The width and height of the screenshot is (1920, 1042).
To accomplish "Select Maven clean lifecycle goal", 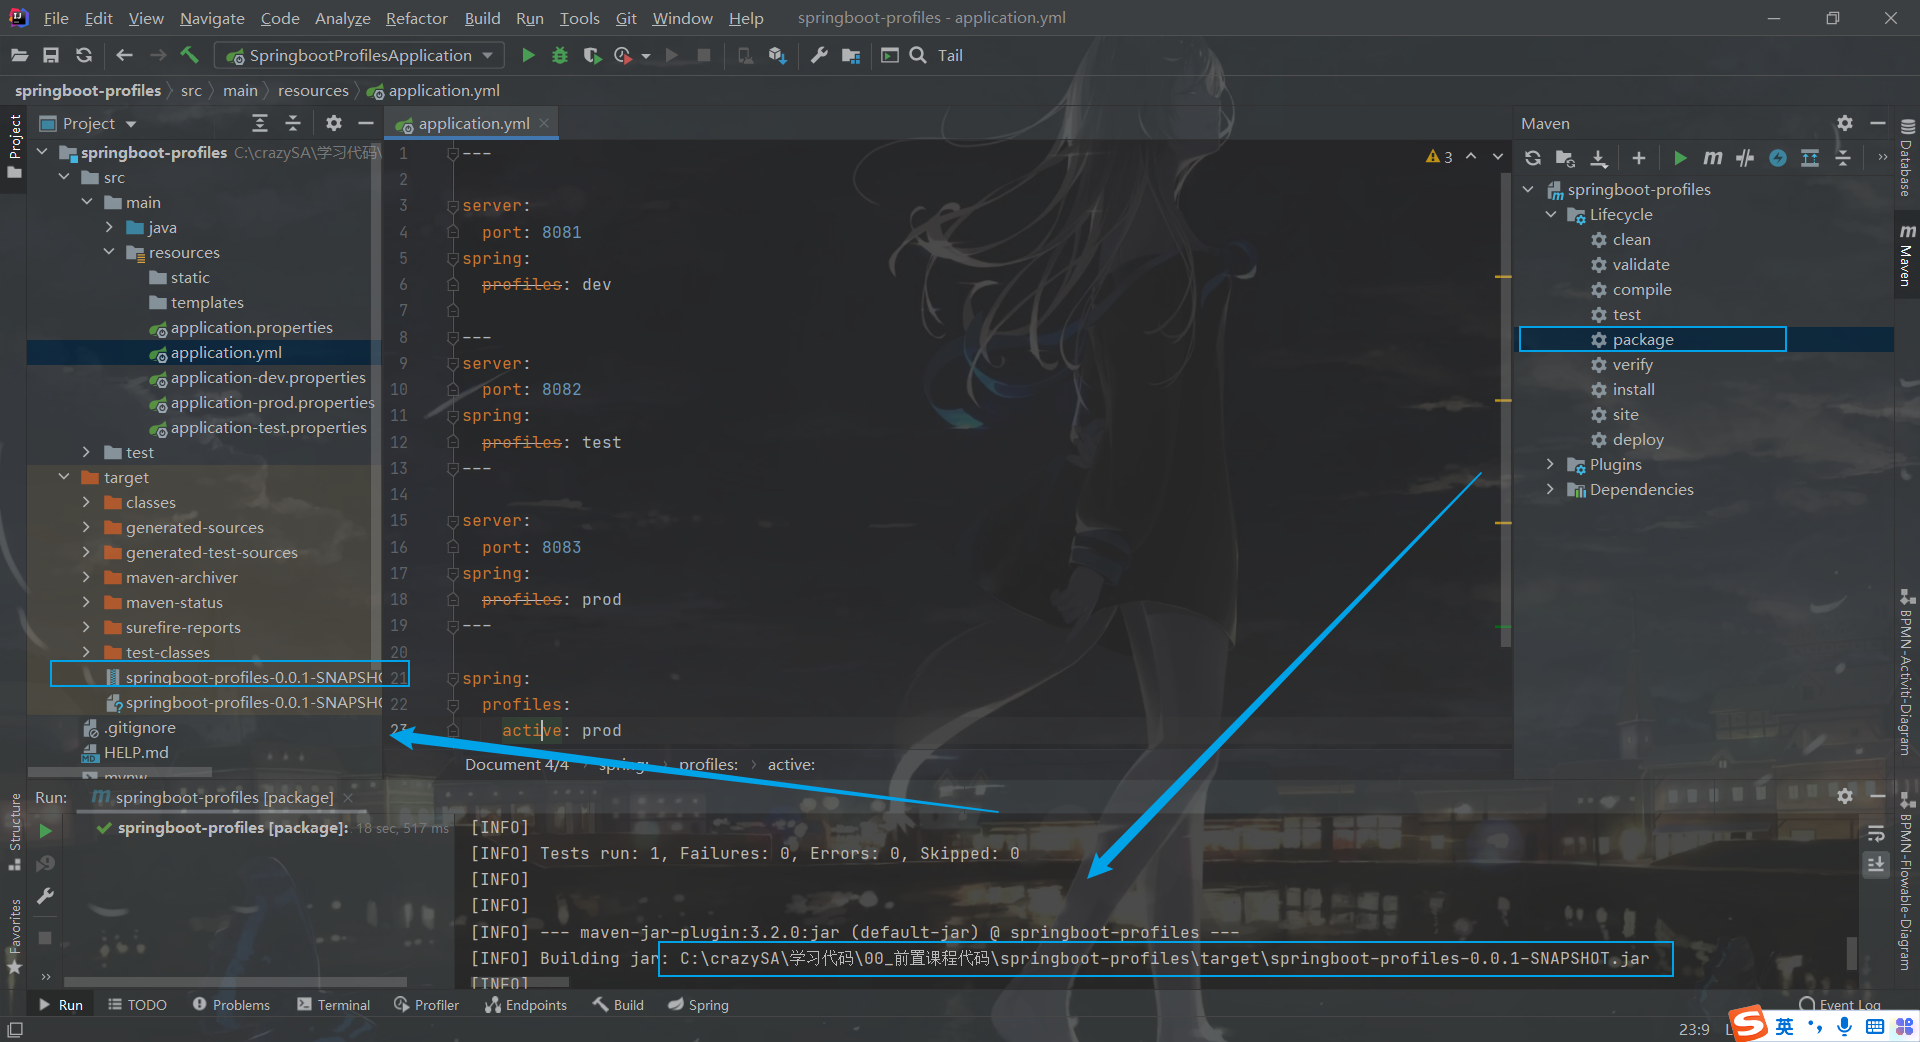I will tap(1631, 239).
